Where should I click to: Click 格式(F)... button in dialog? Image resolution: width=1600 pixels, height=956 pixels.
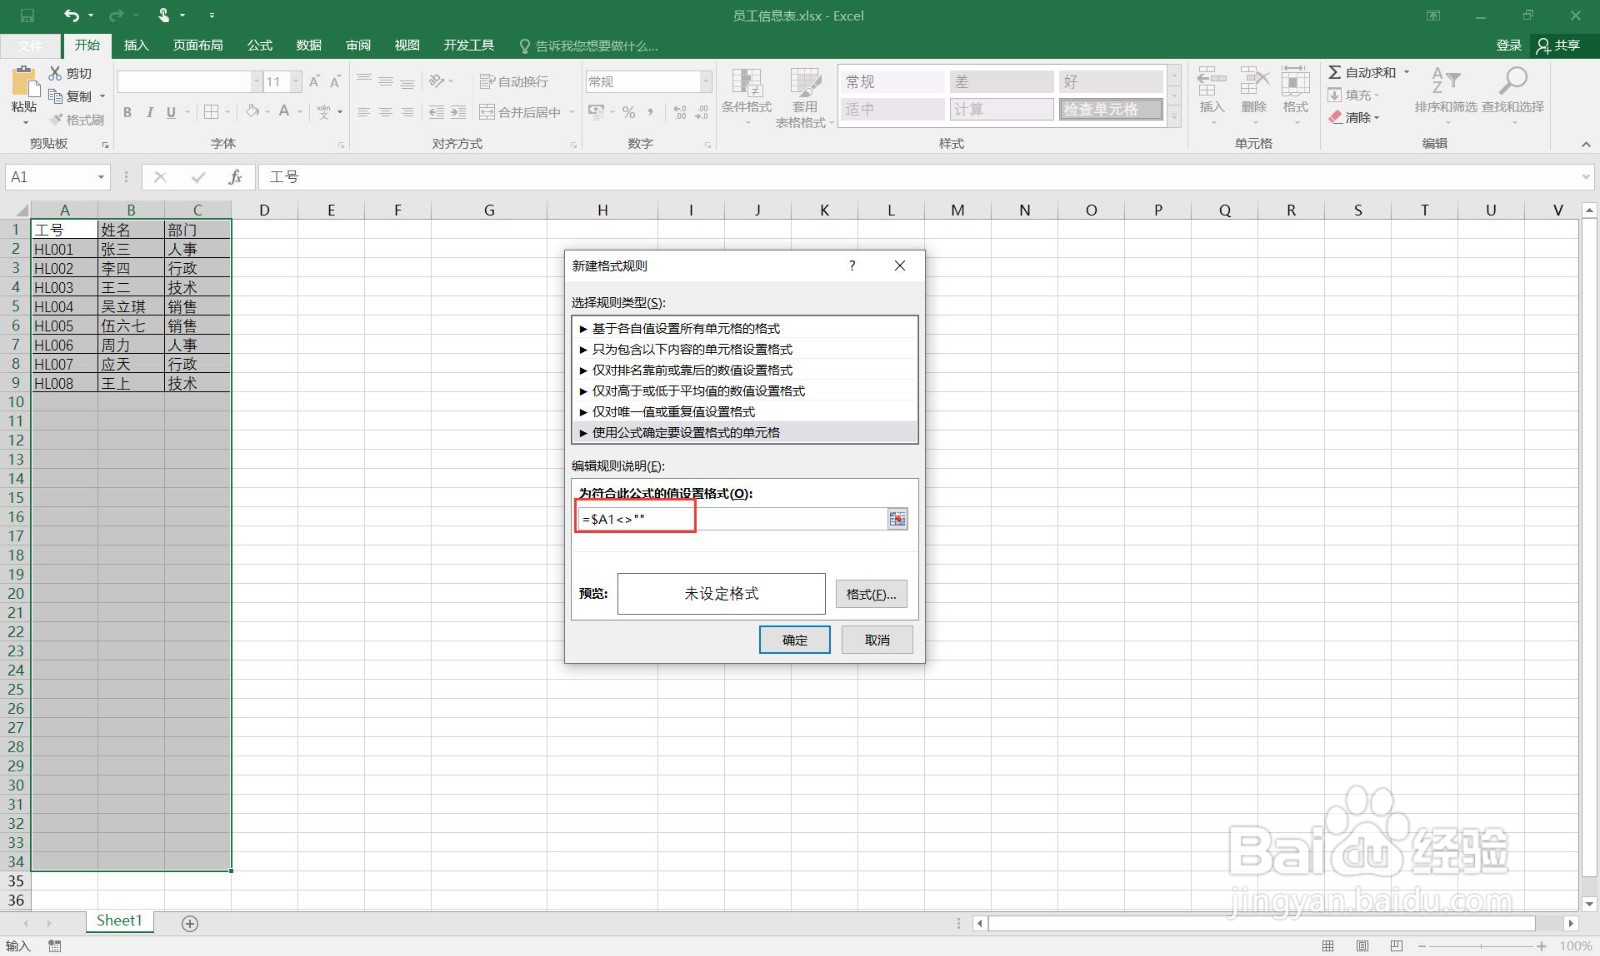coord(871,594)
